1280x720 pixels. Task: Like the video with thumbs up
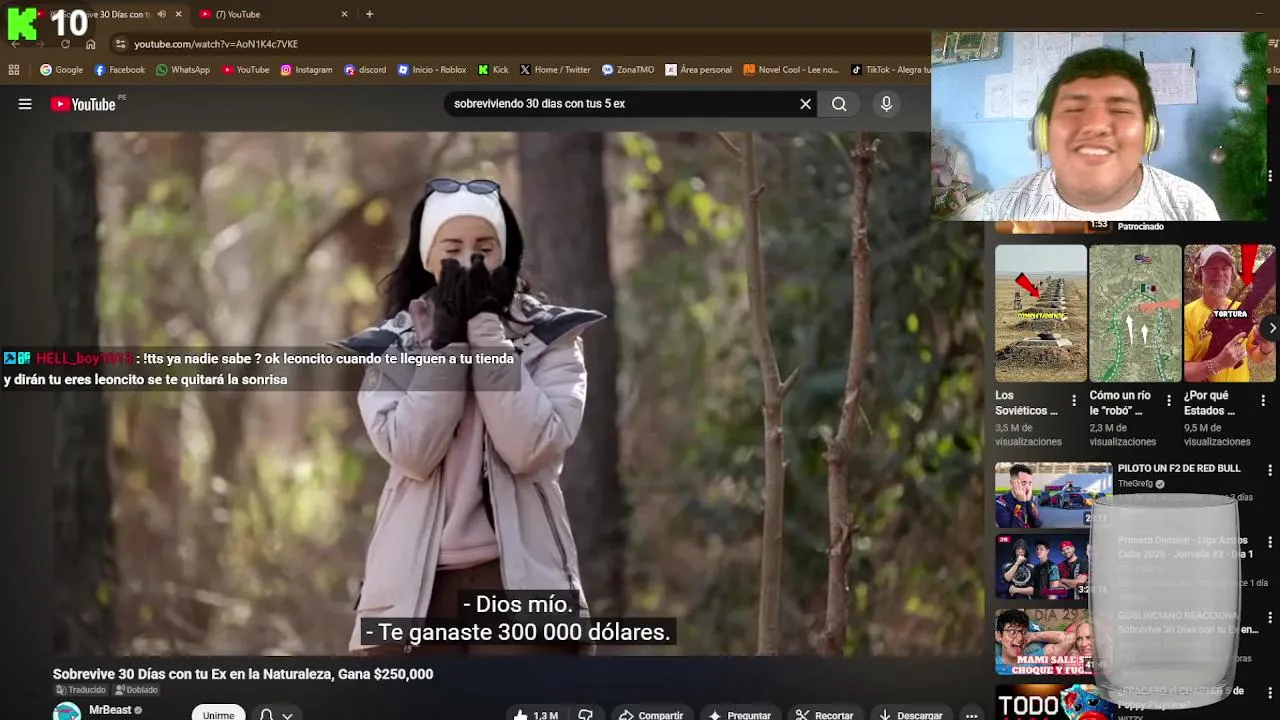point(535,715)
